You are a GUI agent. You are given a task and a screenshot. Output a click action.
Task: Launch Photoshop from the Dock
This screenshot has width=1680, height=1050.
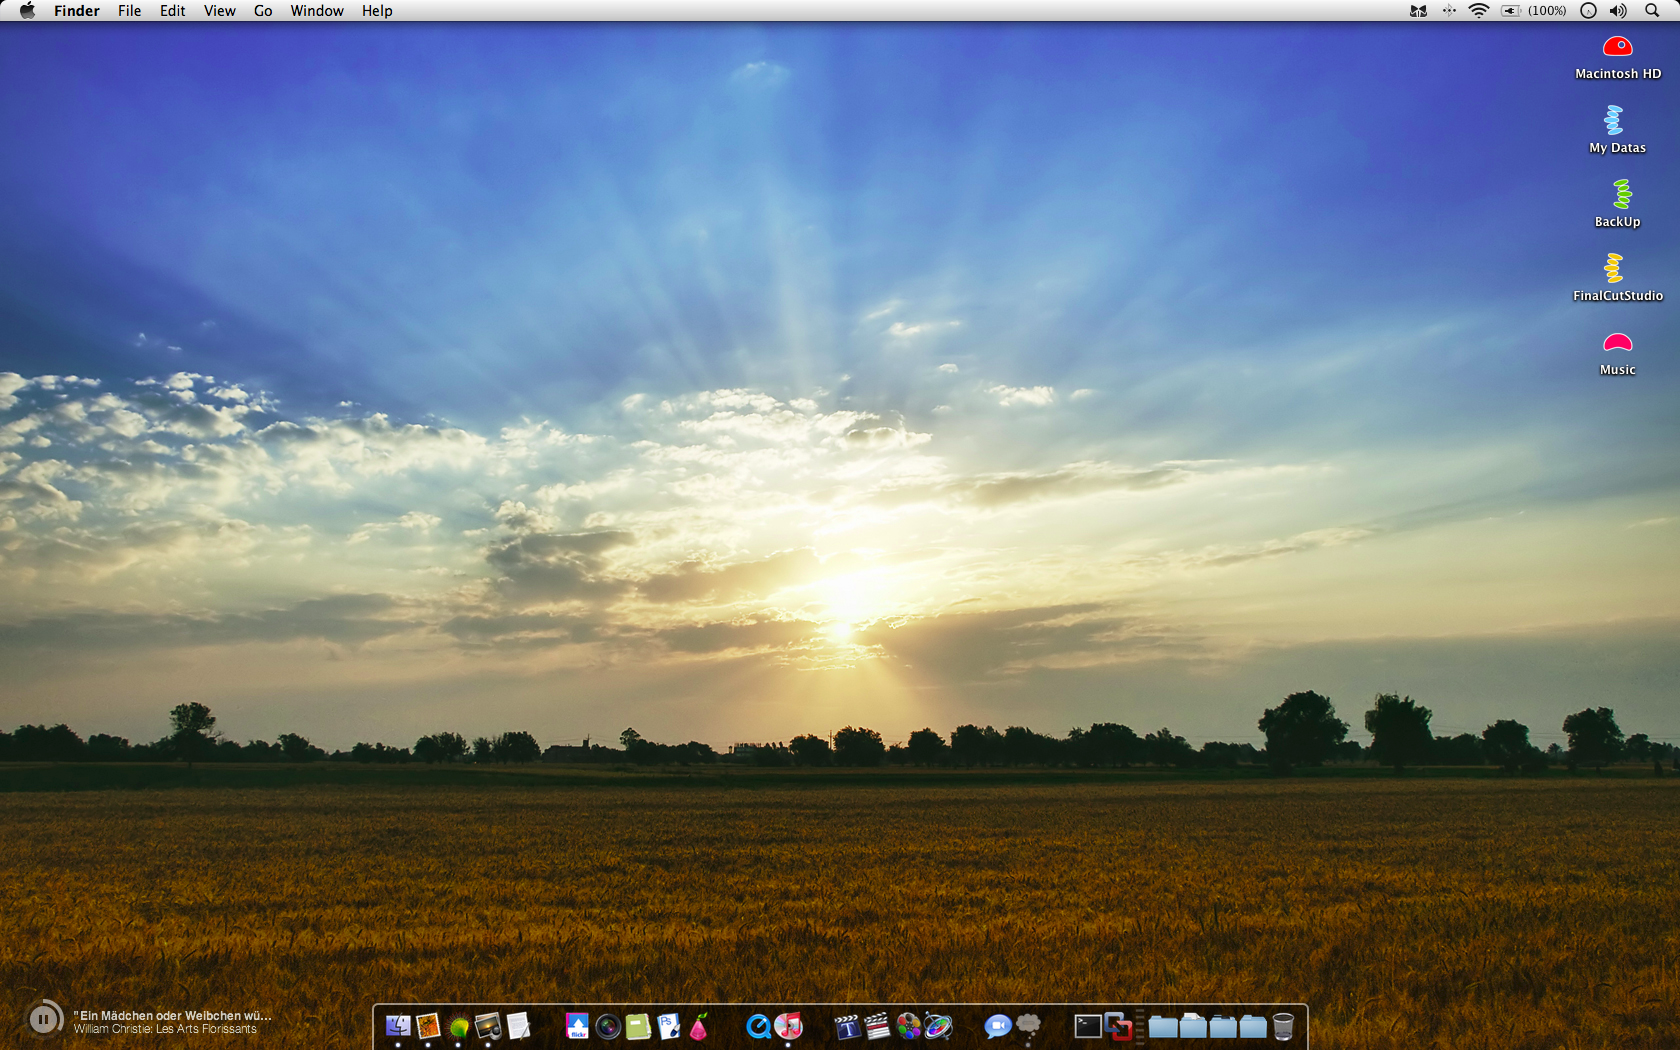668,1026
